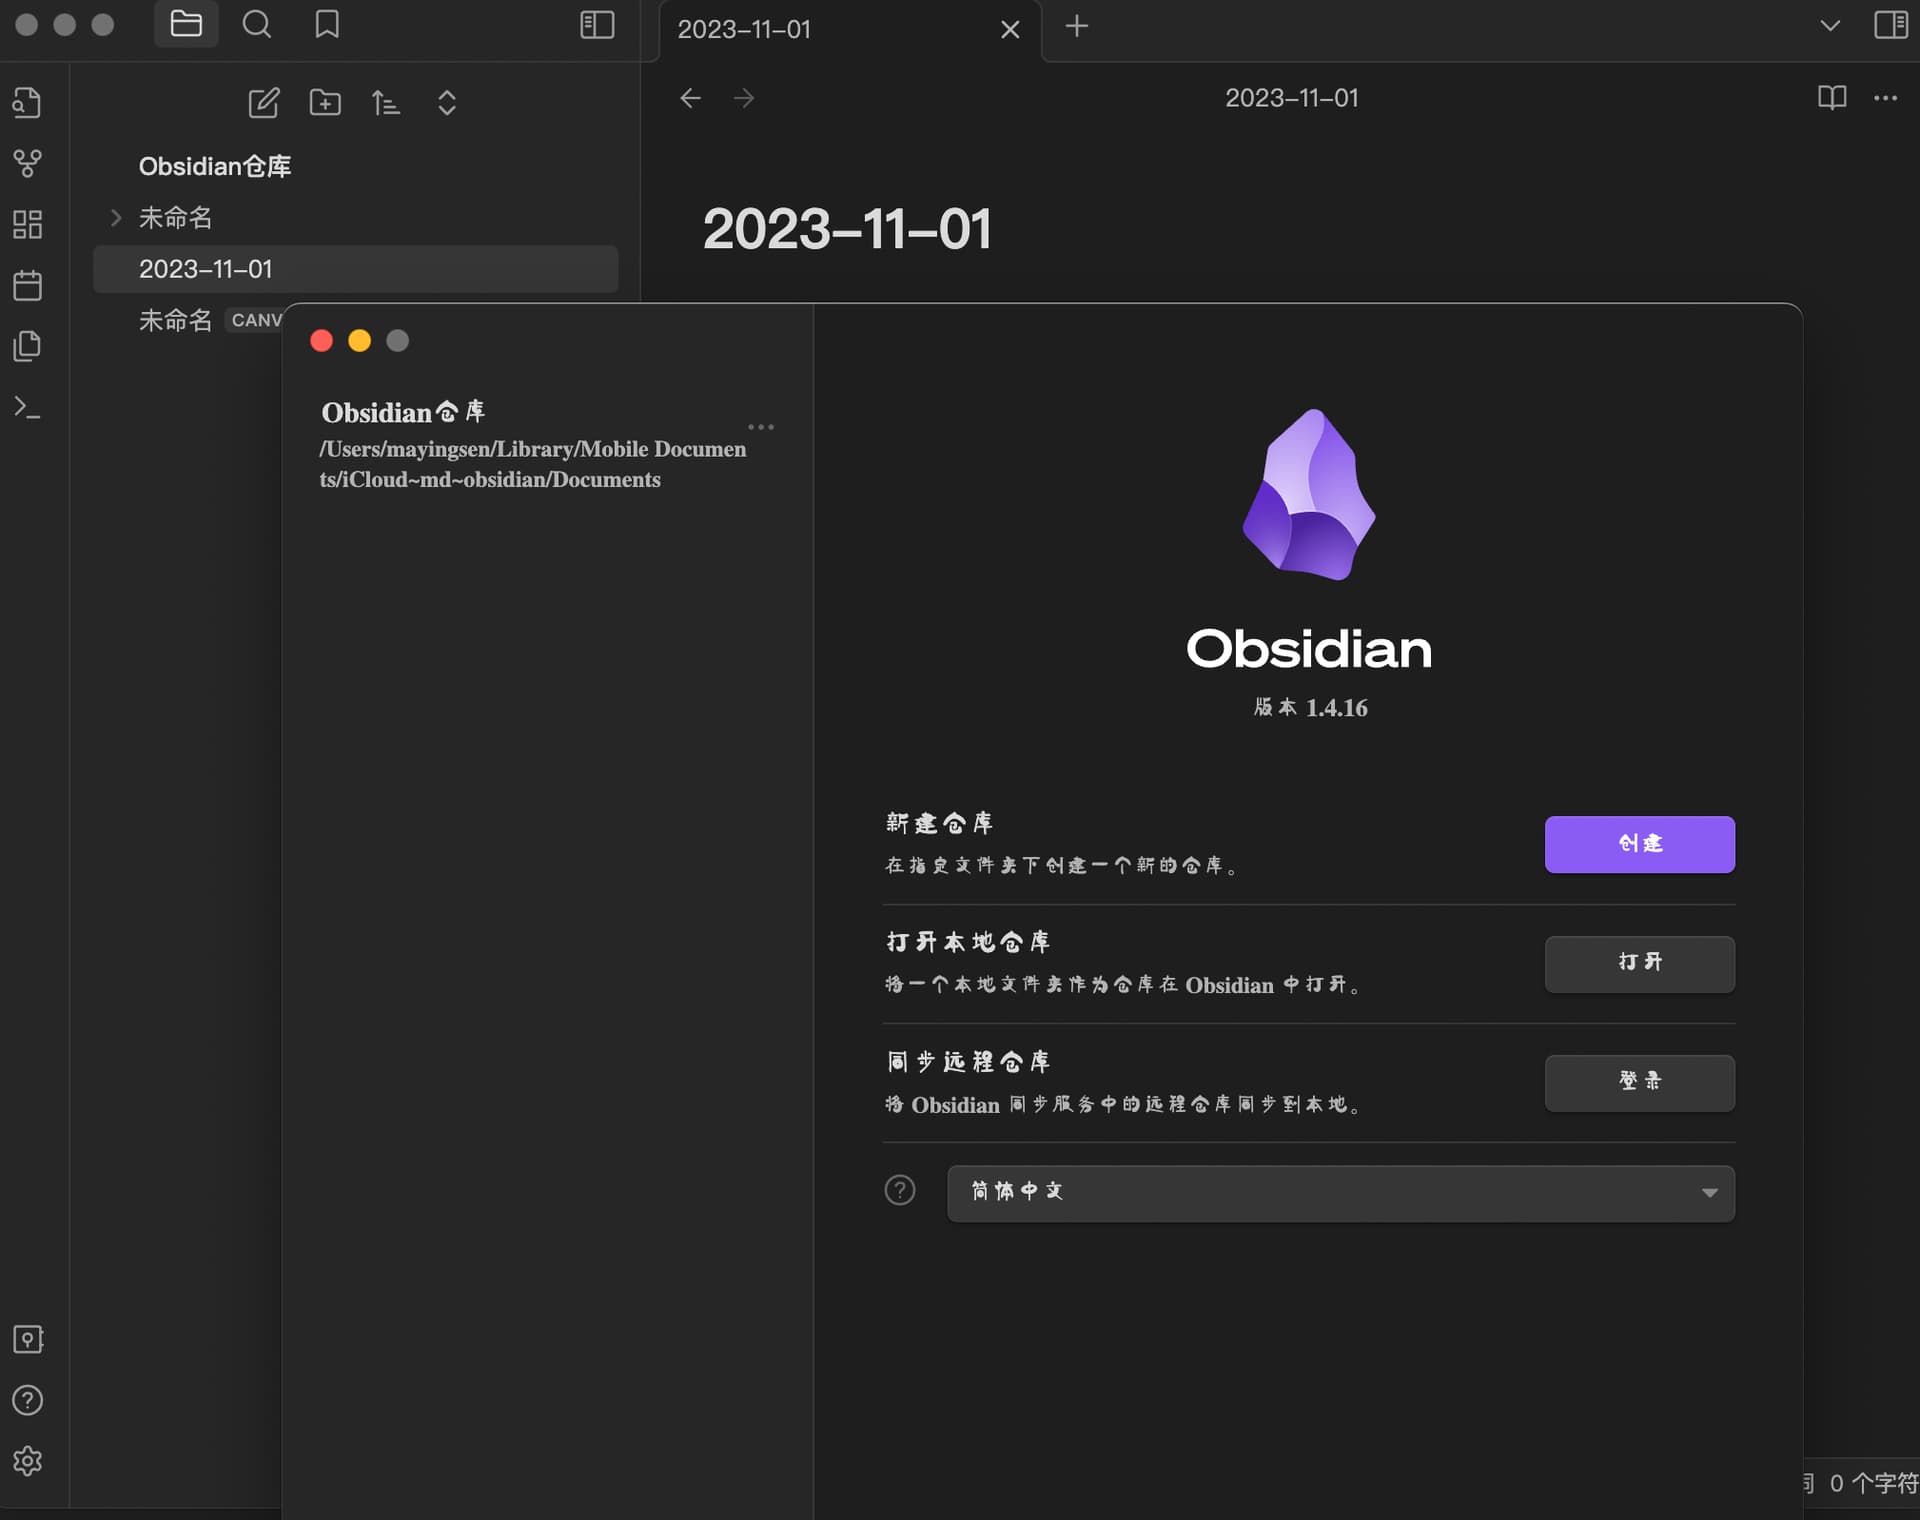Open more options menu for the note
Image resolution: width=1920 pixels, height=1520 pixels.
pos(1886,98)
